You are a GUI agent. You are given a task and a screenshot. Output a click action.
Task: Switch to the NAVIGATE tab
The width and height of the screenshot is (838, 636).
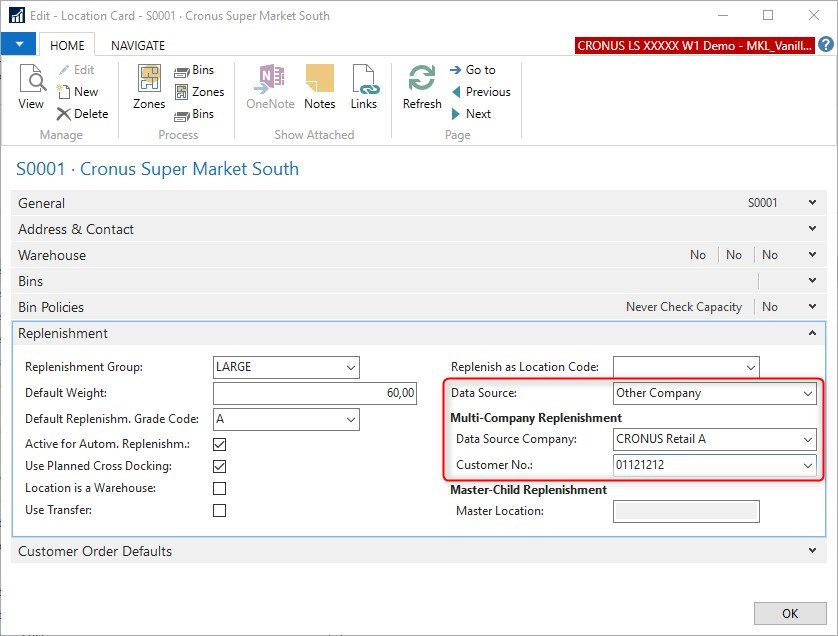coord(138,45)
